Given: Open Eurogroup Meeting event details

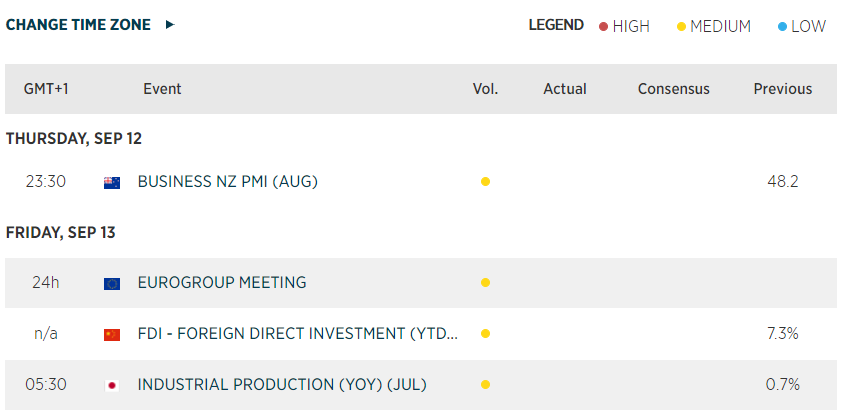Looking at the screenshot, I should pos(221,283).
